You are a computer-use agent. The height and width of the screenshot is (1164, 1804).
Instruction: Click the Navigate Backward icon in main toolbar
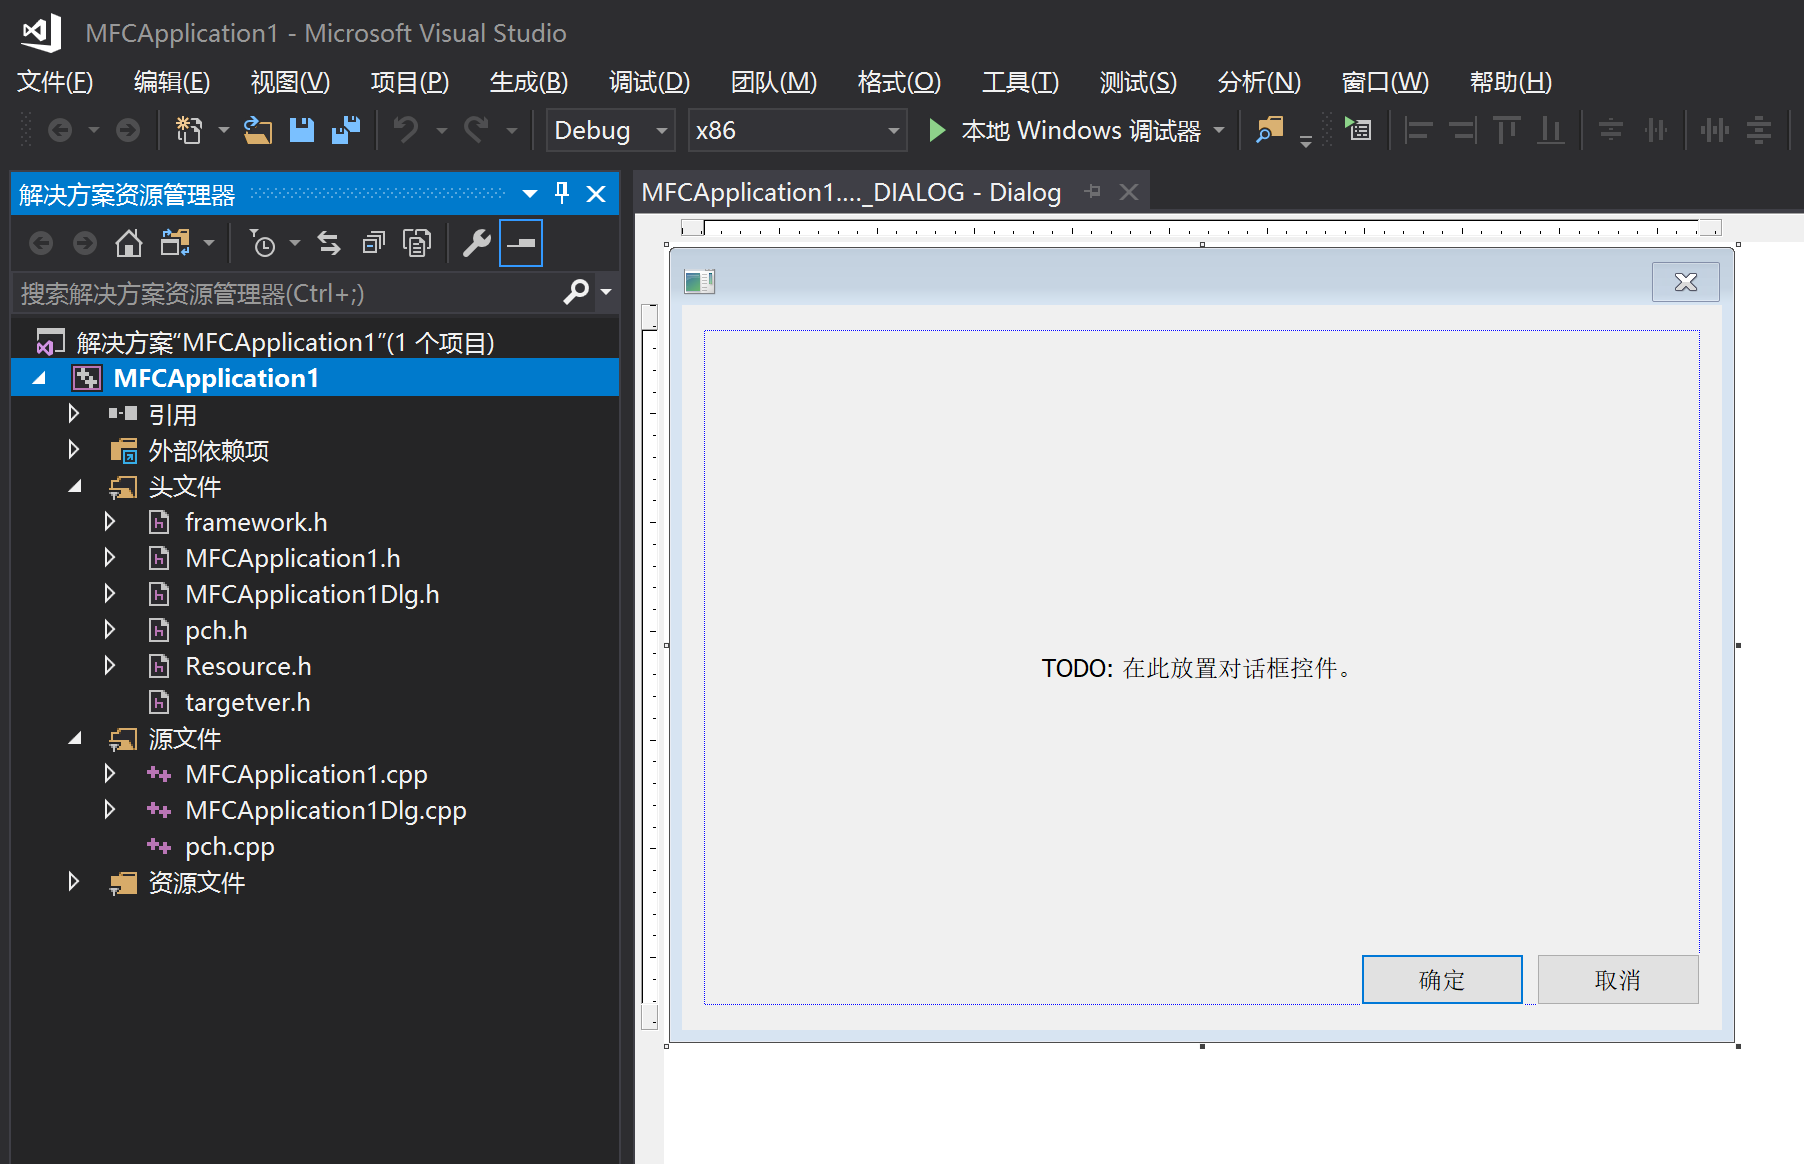tap(60, 130)
